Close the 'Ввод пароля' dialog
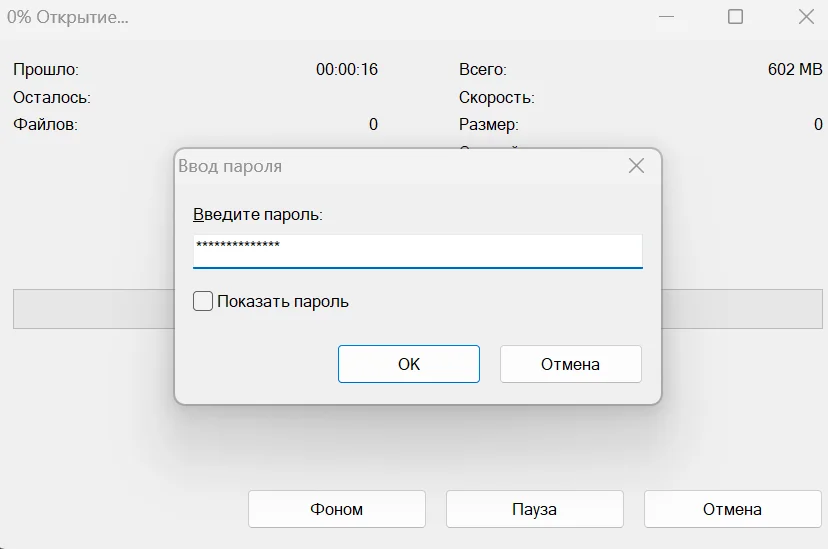 636,166
